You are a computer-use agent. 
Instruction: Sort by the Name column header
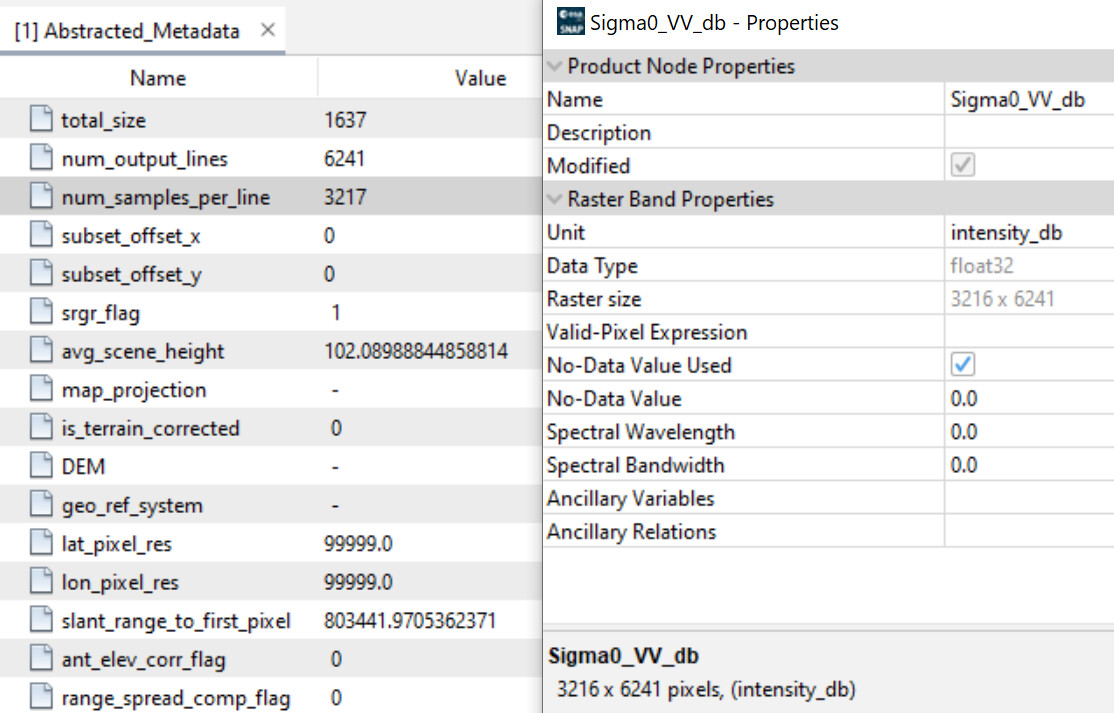point(158,78)
